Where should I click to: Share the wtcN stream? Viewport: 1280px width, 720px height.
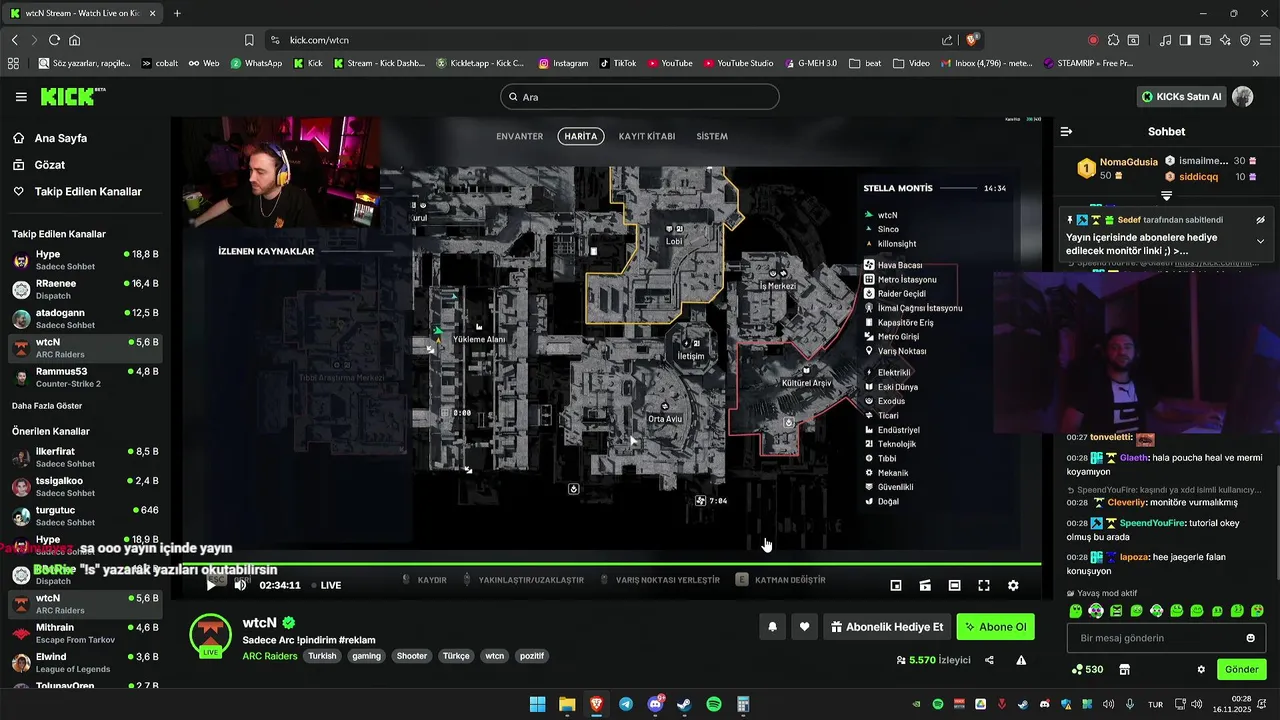click(989, 660)
